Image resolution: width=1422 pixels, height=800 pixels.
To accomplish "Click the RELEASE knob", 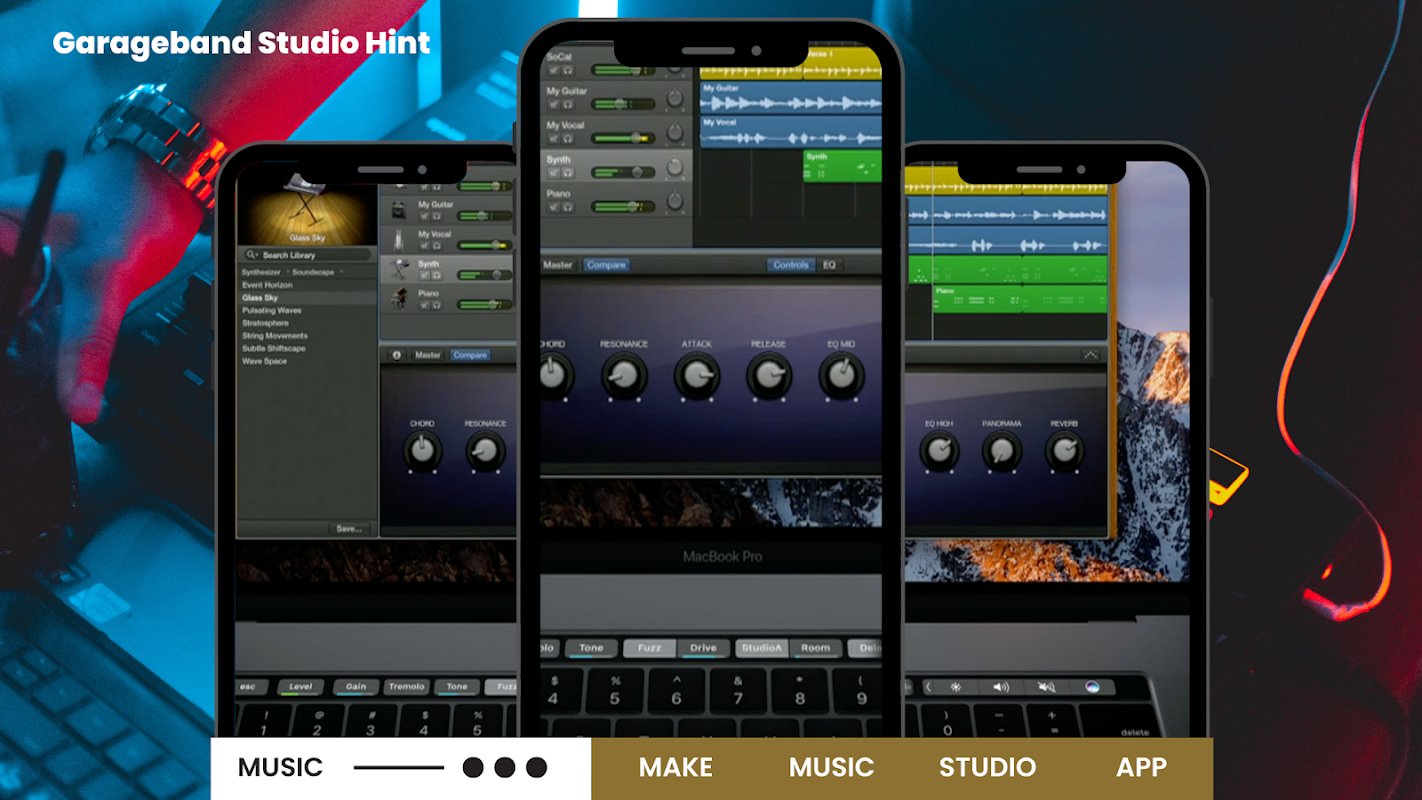I will point(768,377).
